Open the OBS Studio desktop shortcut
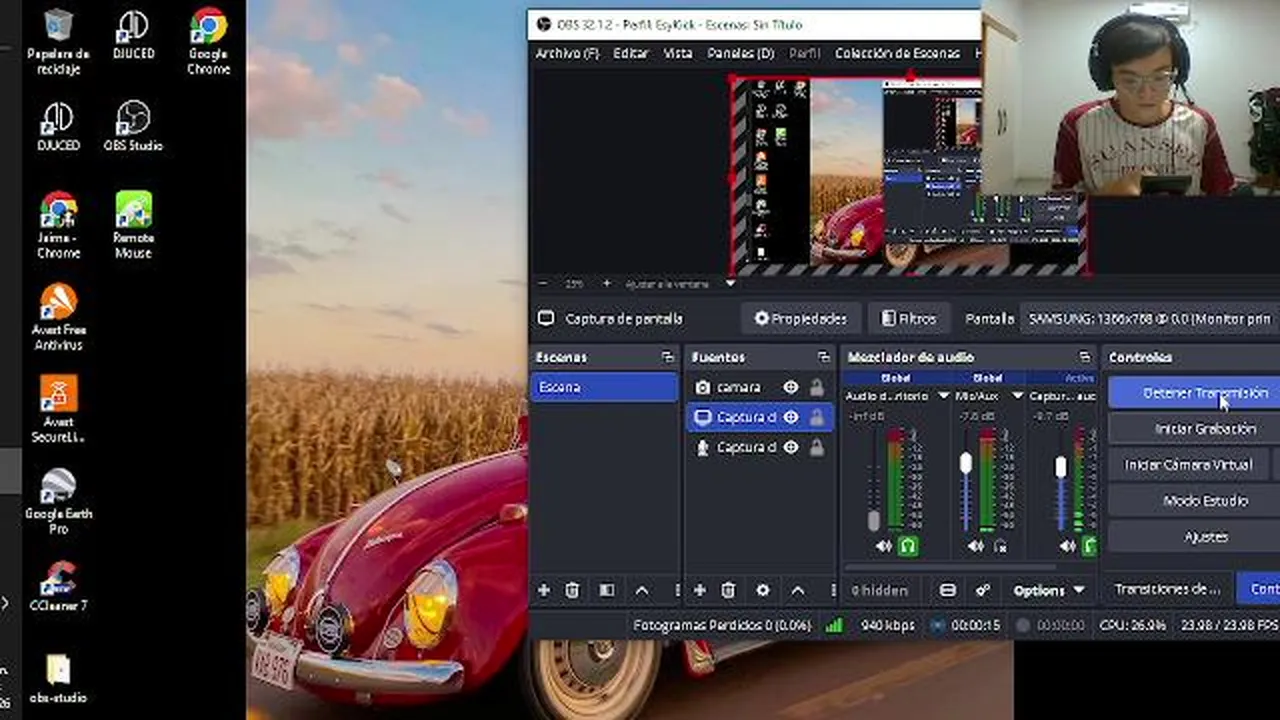This screenshot has width=1280, height=720. pyautogui.click(x=133, y=126)
